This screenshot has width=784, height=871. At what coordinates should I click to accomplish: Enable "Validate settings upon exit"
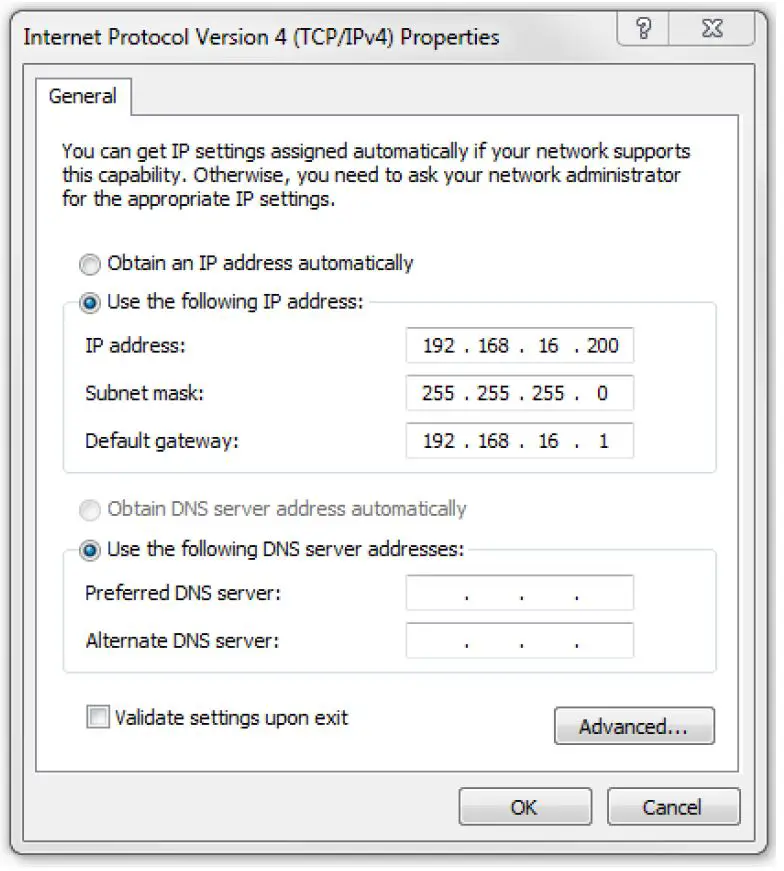coord(97,718)
